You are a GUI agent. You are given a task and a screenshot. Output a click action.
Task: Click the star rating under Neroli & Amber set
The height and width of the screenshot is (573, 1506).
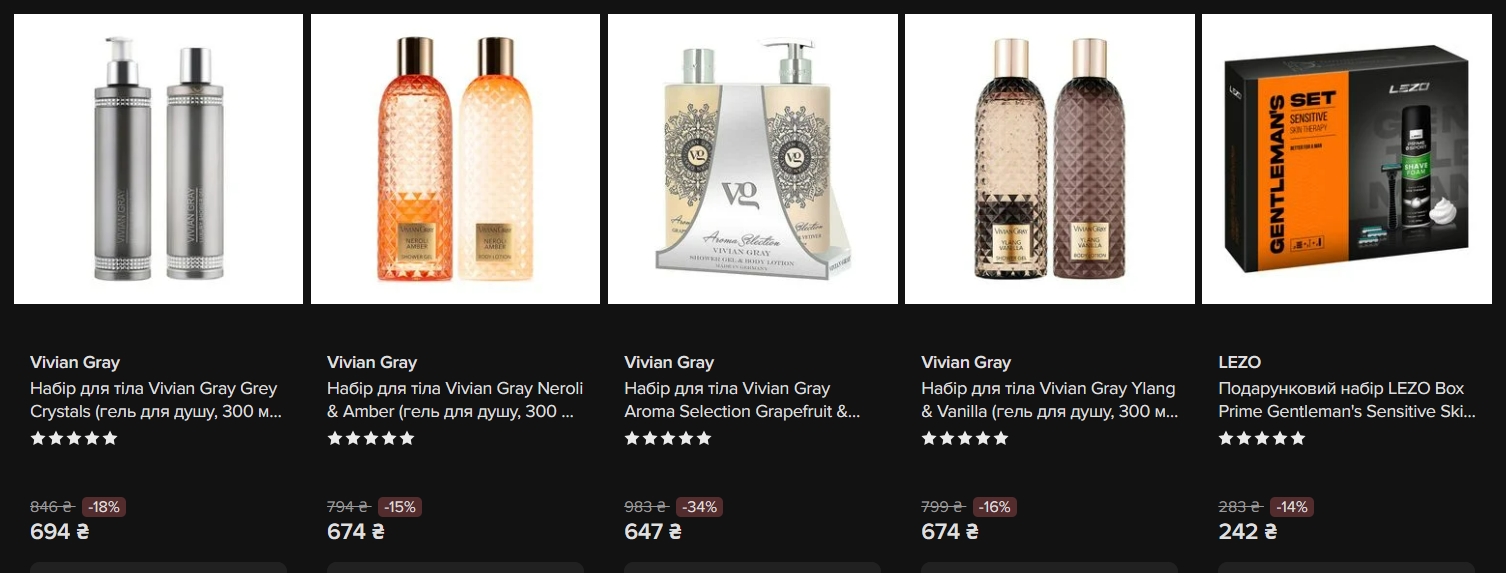(371, 438)
